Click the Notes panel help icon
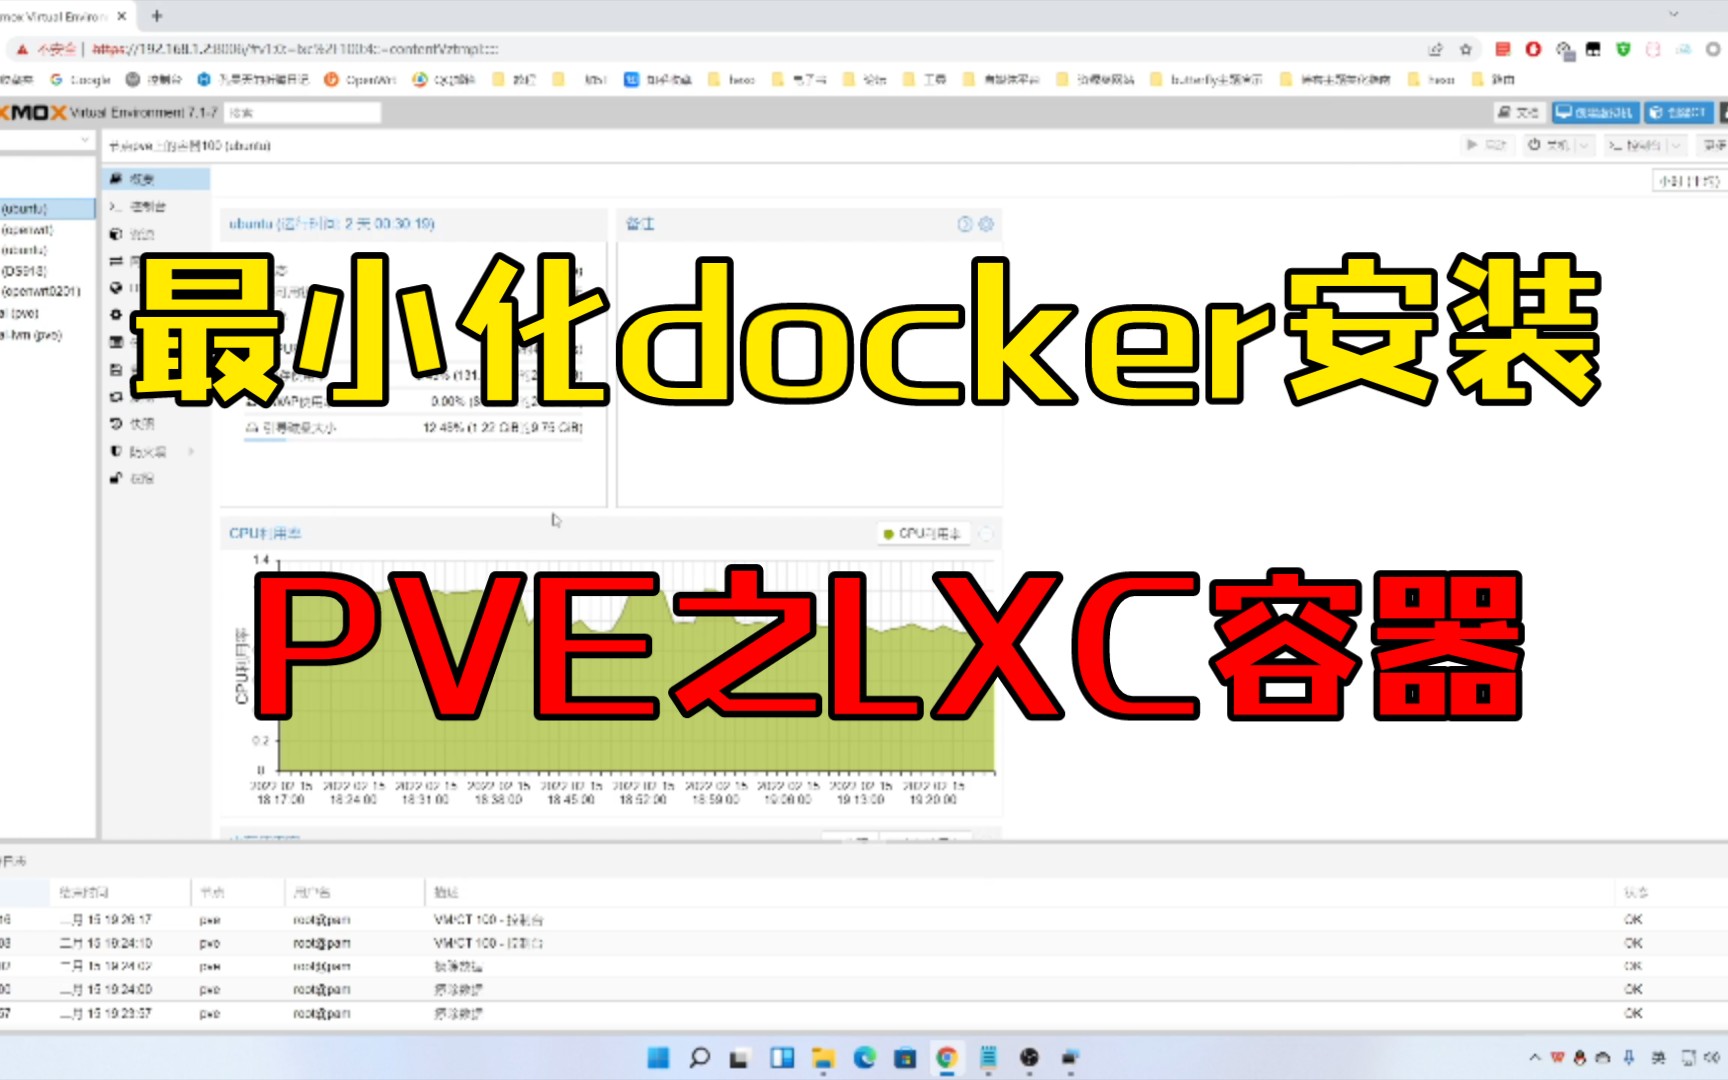The width and height of the screenshot is (1728, 1080). pos(964,224)
